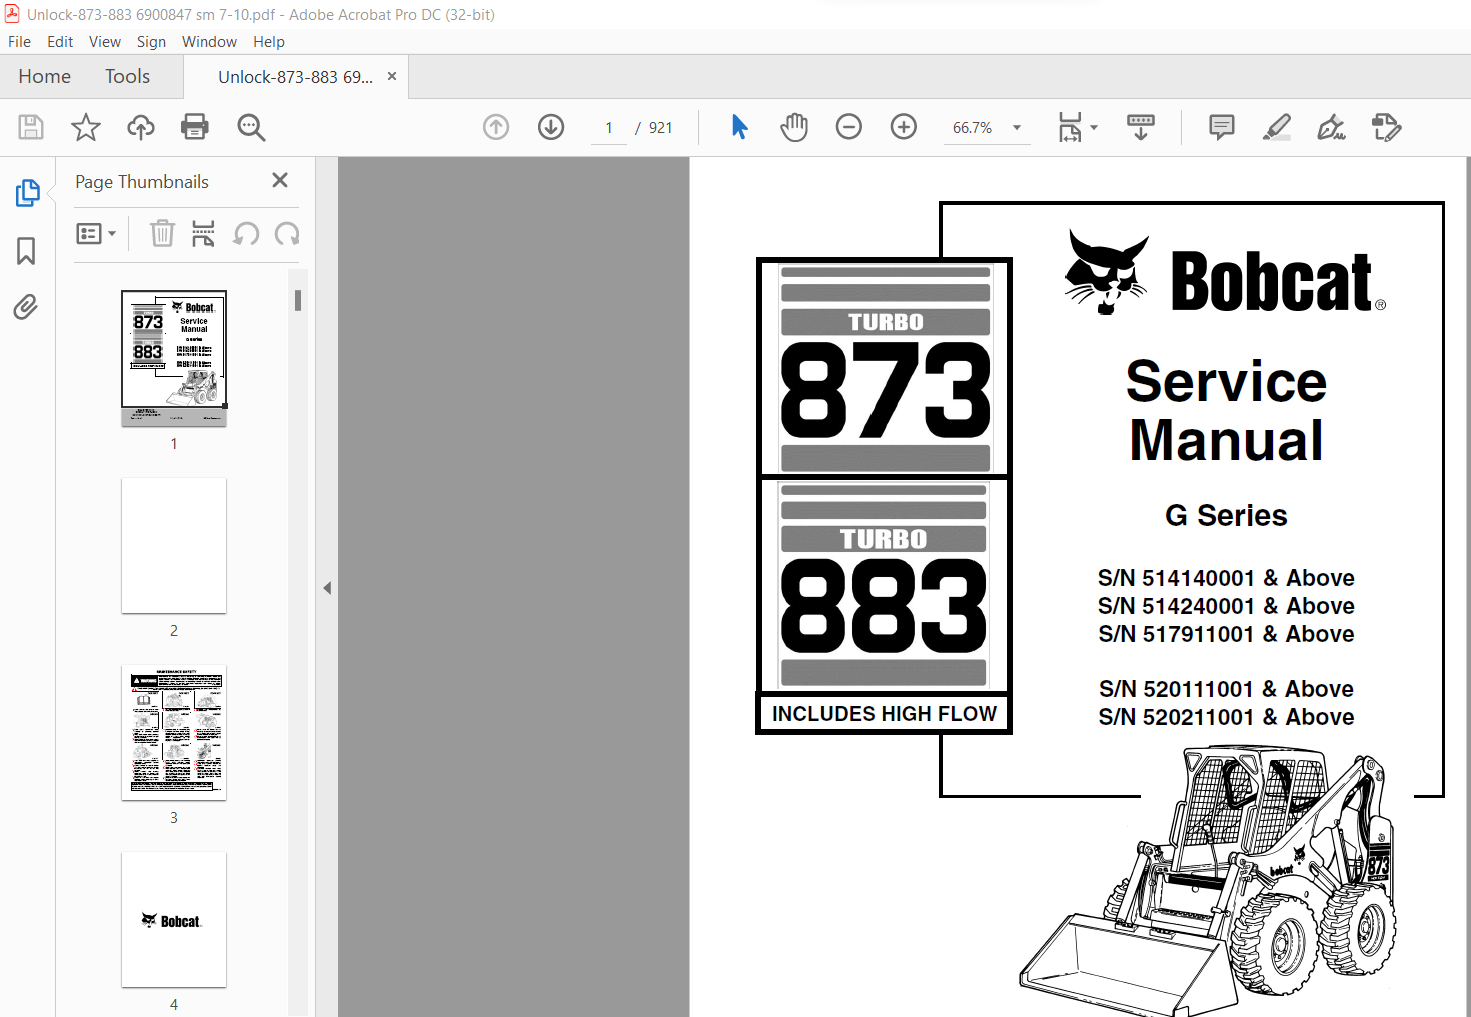Image resolution: width=1471 pixels, height=1017 pixels.
Task: Select page 3 thumbnail
Action: pos(174,732)
